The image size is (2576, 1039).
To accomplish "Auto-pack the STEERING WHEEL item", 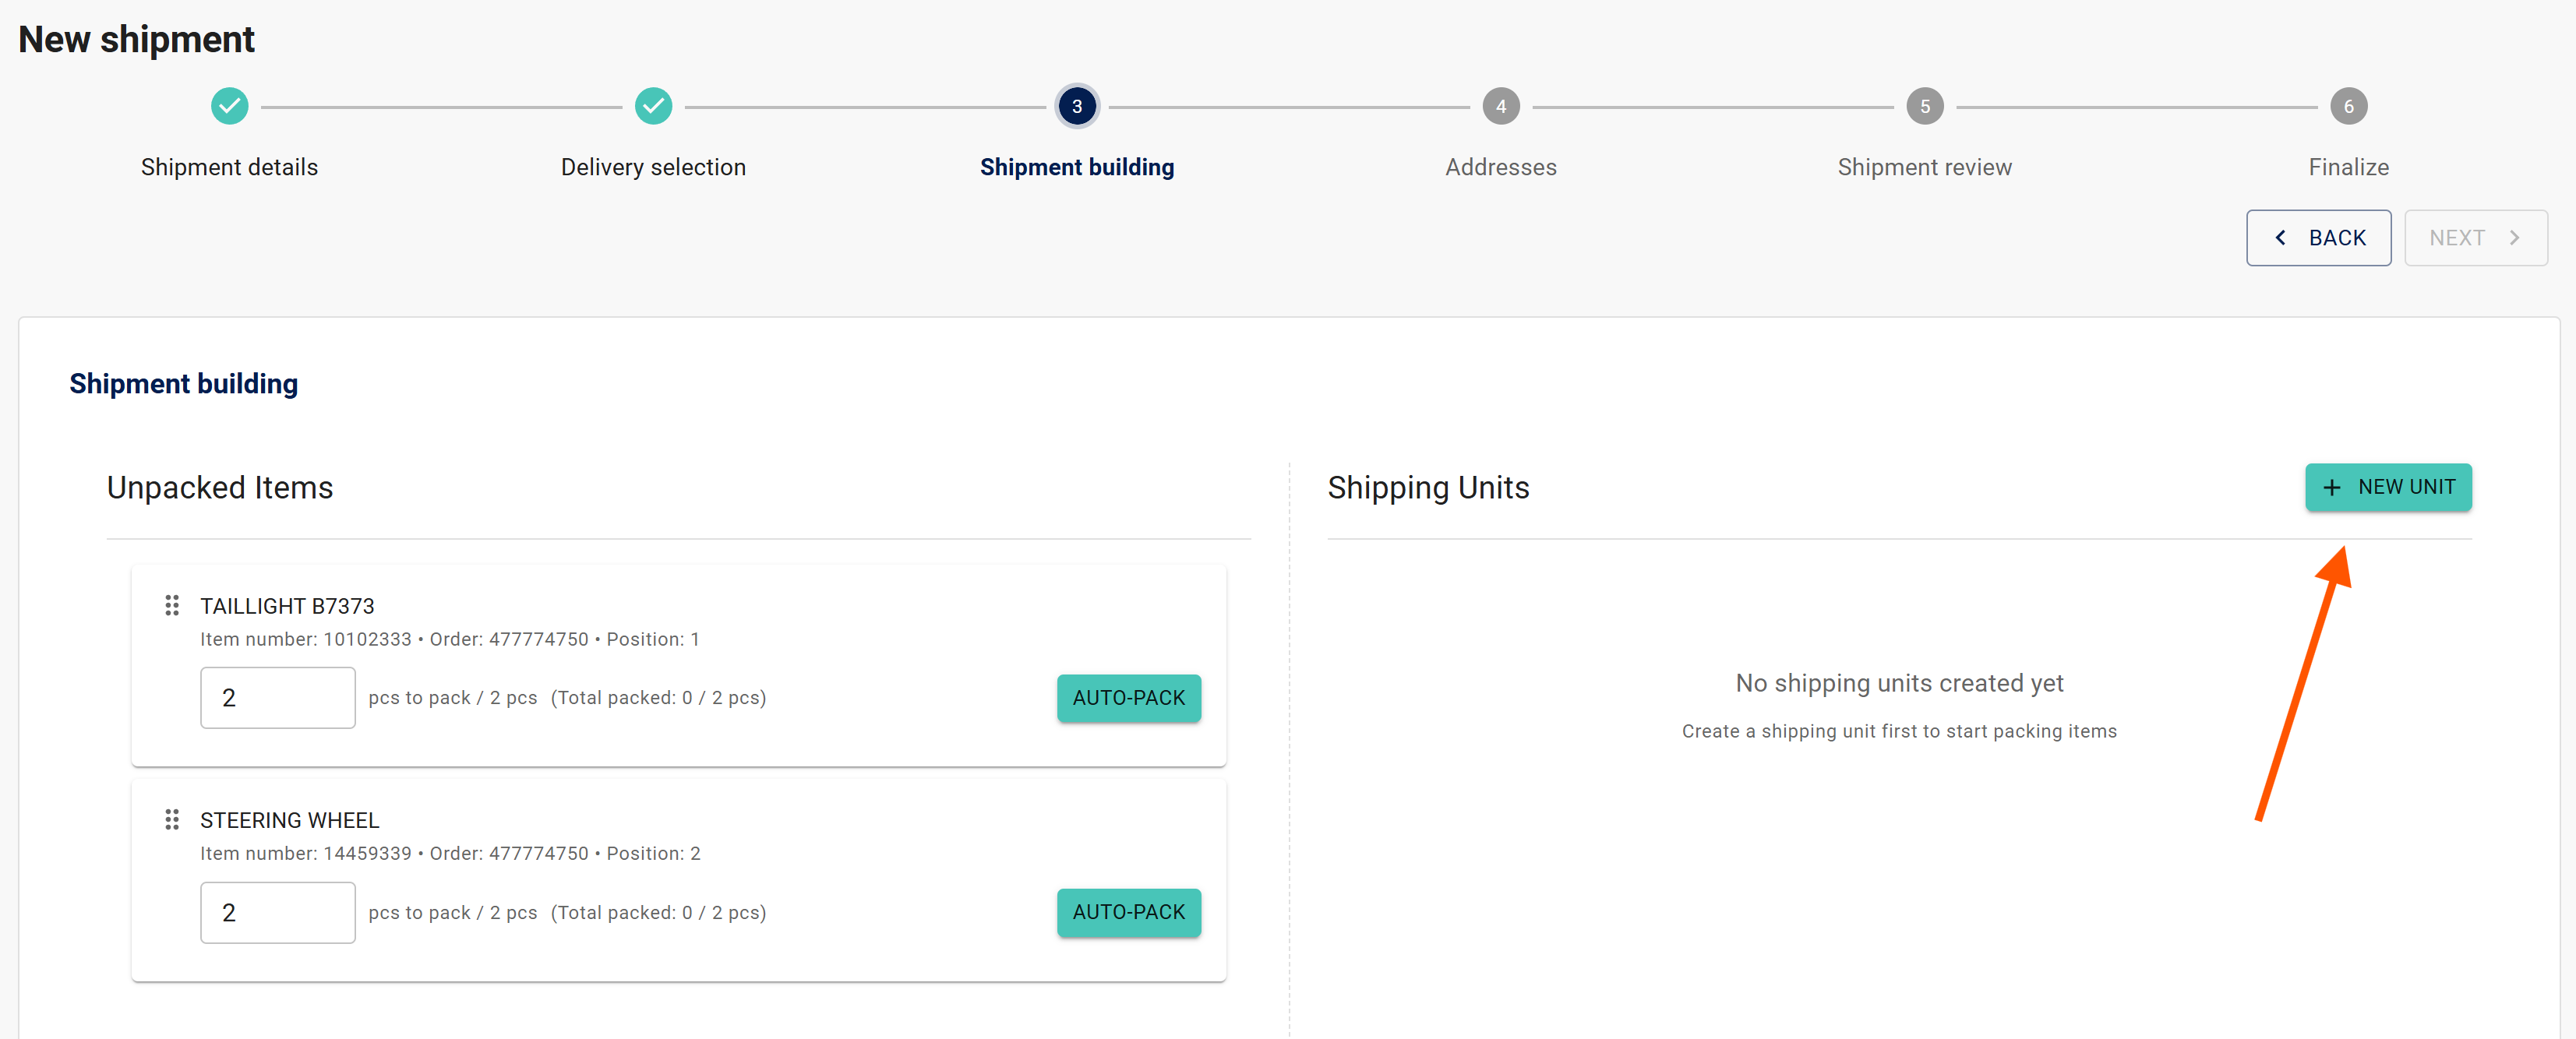I will click(x=1128, y=911).
